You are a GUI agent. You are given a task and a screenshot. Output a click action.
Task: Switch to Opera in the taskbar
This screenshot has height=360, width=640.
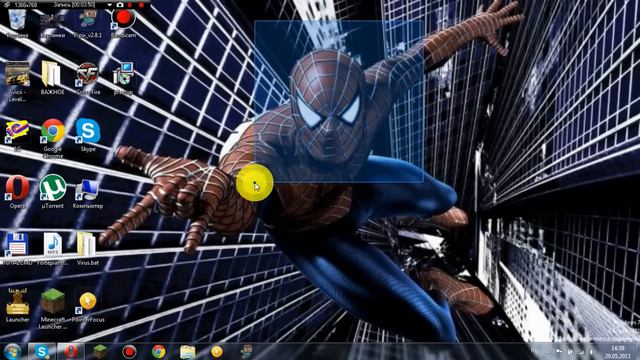(71, 351)
